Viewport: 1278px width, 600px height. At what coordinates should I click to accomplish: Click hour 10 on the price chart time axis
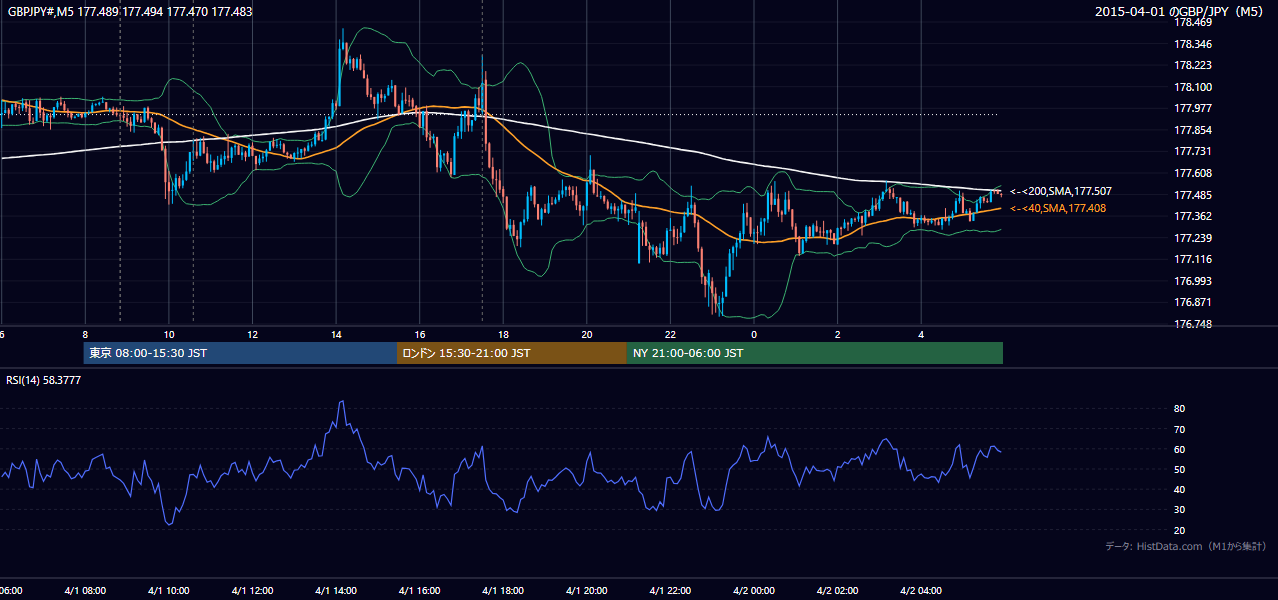[x=169, y=334]
